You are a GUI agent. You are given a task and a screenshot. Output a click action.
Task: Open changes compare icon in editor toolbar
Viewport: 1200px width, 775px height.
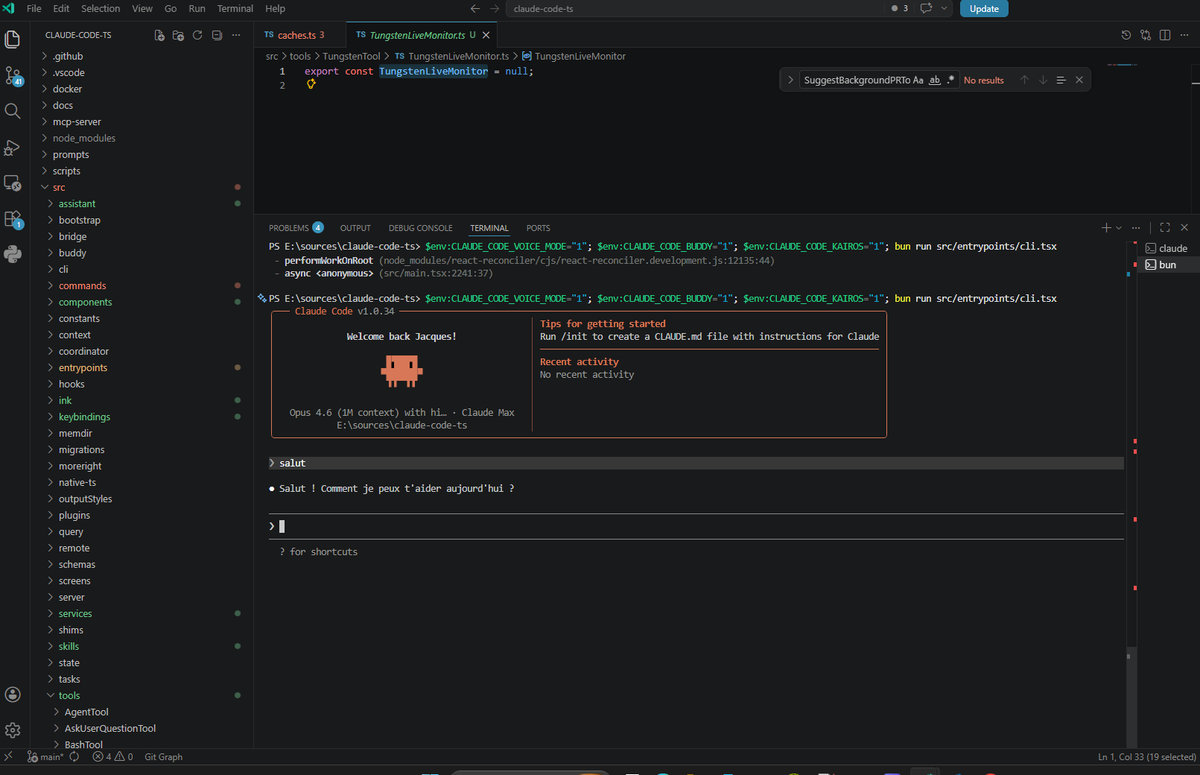[1146, 35]
